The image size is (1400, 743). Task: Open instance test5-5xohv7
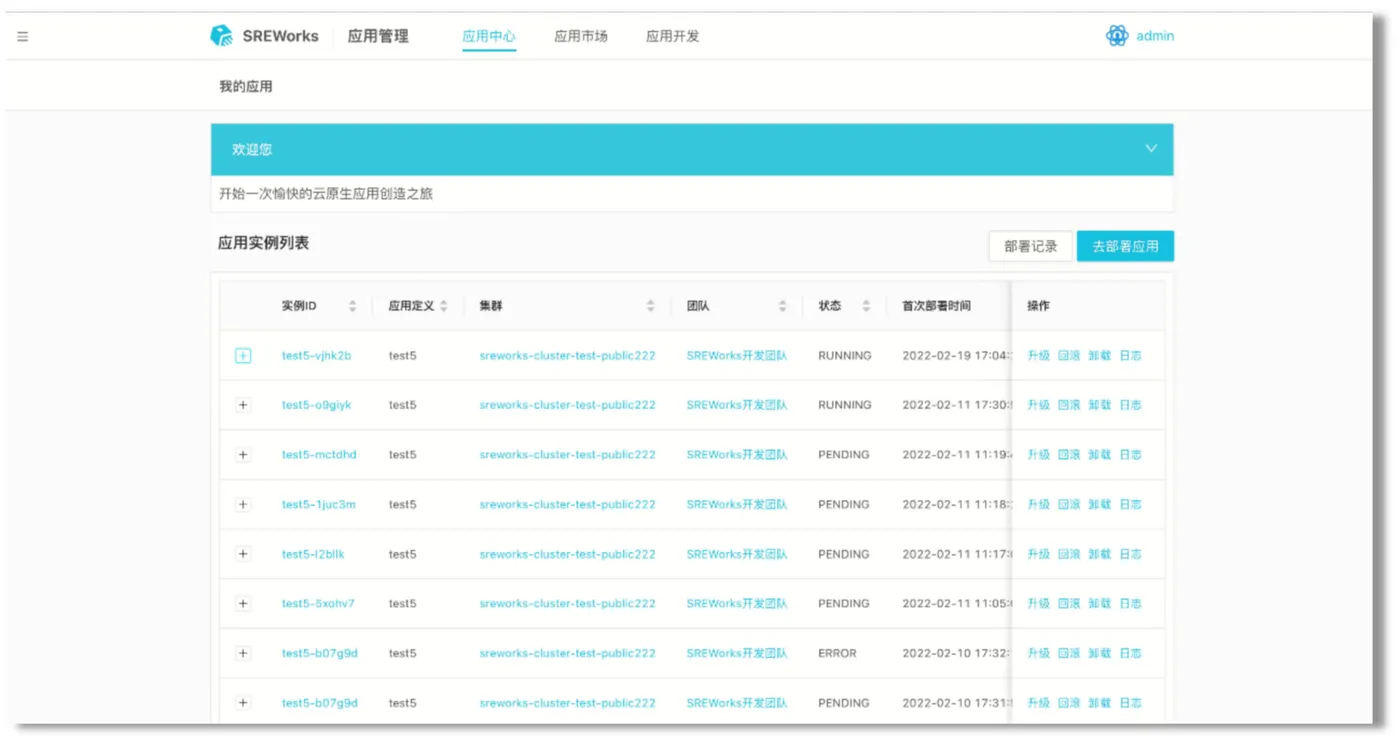click(318, 604)
